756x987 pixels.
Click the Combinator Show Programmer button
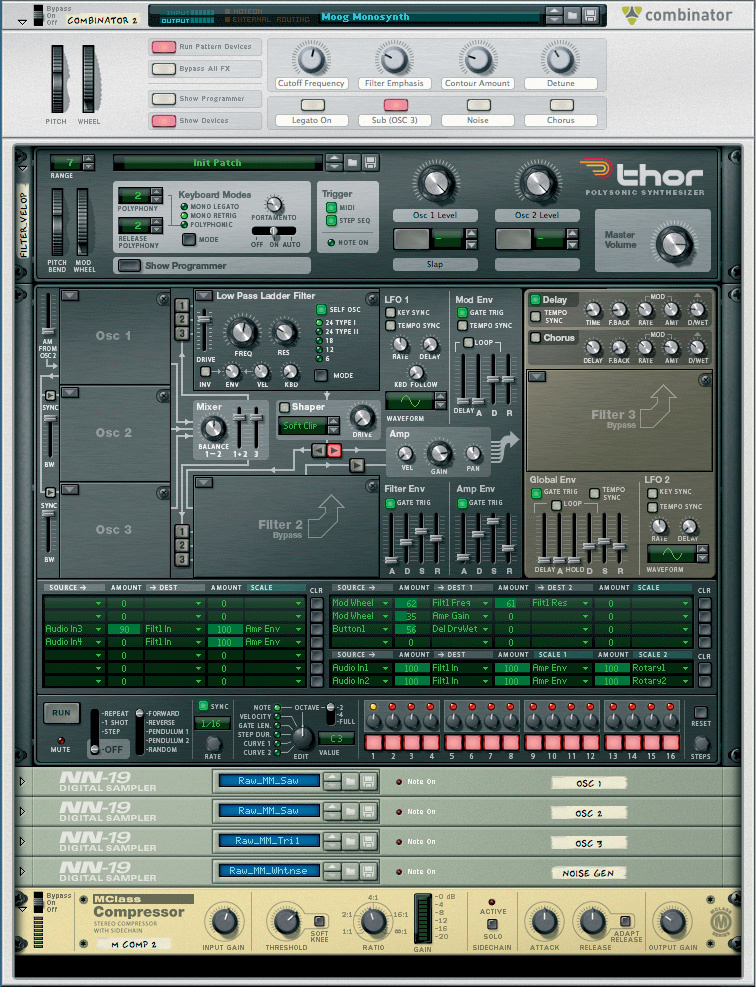click(x=164, y=99)
